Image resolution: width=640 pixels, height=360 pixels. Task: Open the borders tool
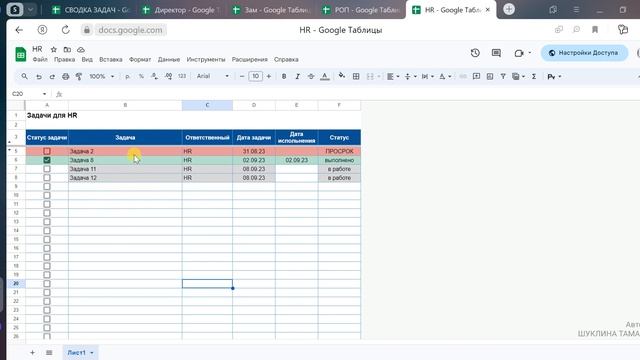356,76
